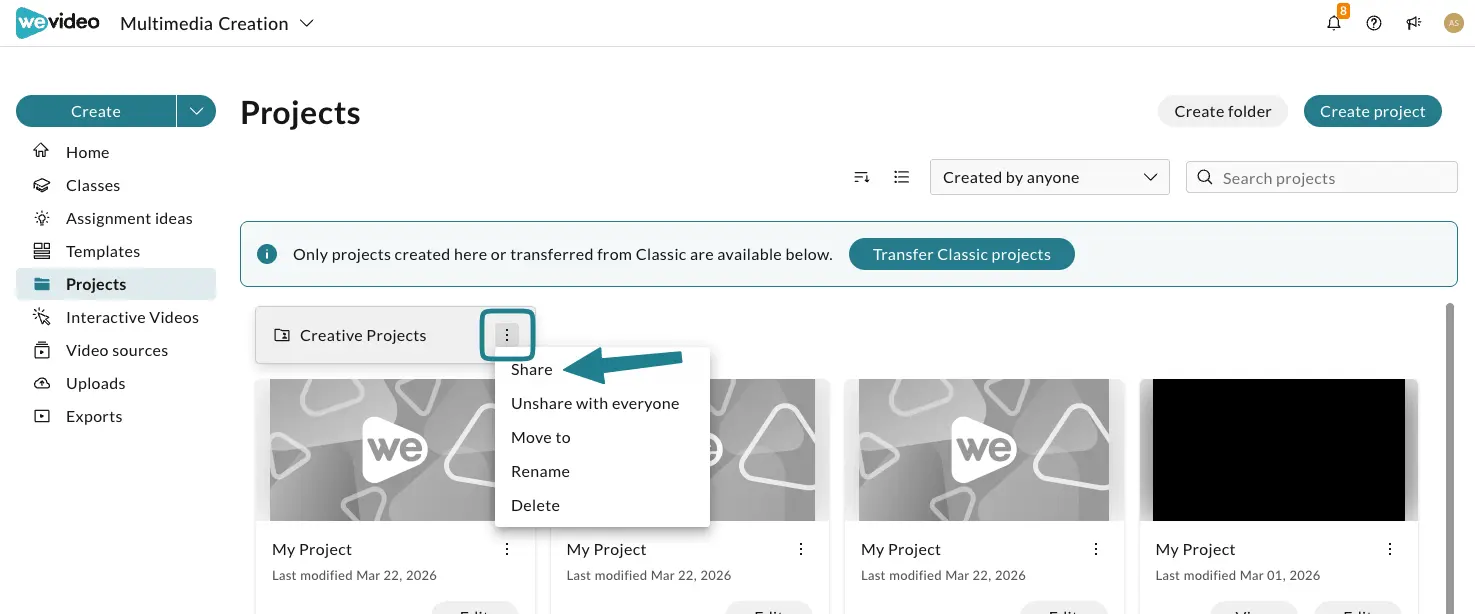
Task: Click the Search projects field
Action: 1321,177
